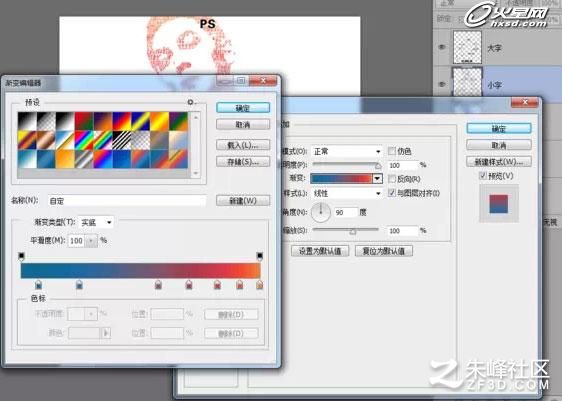Click the right opacity stop above gradient
562x401 pixels.
pos(259,256)
